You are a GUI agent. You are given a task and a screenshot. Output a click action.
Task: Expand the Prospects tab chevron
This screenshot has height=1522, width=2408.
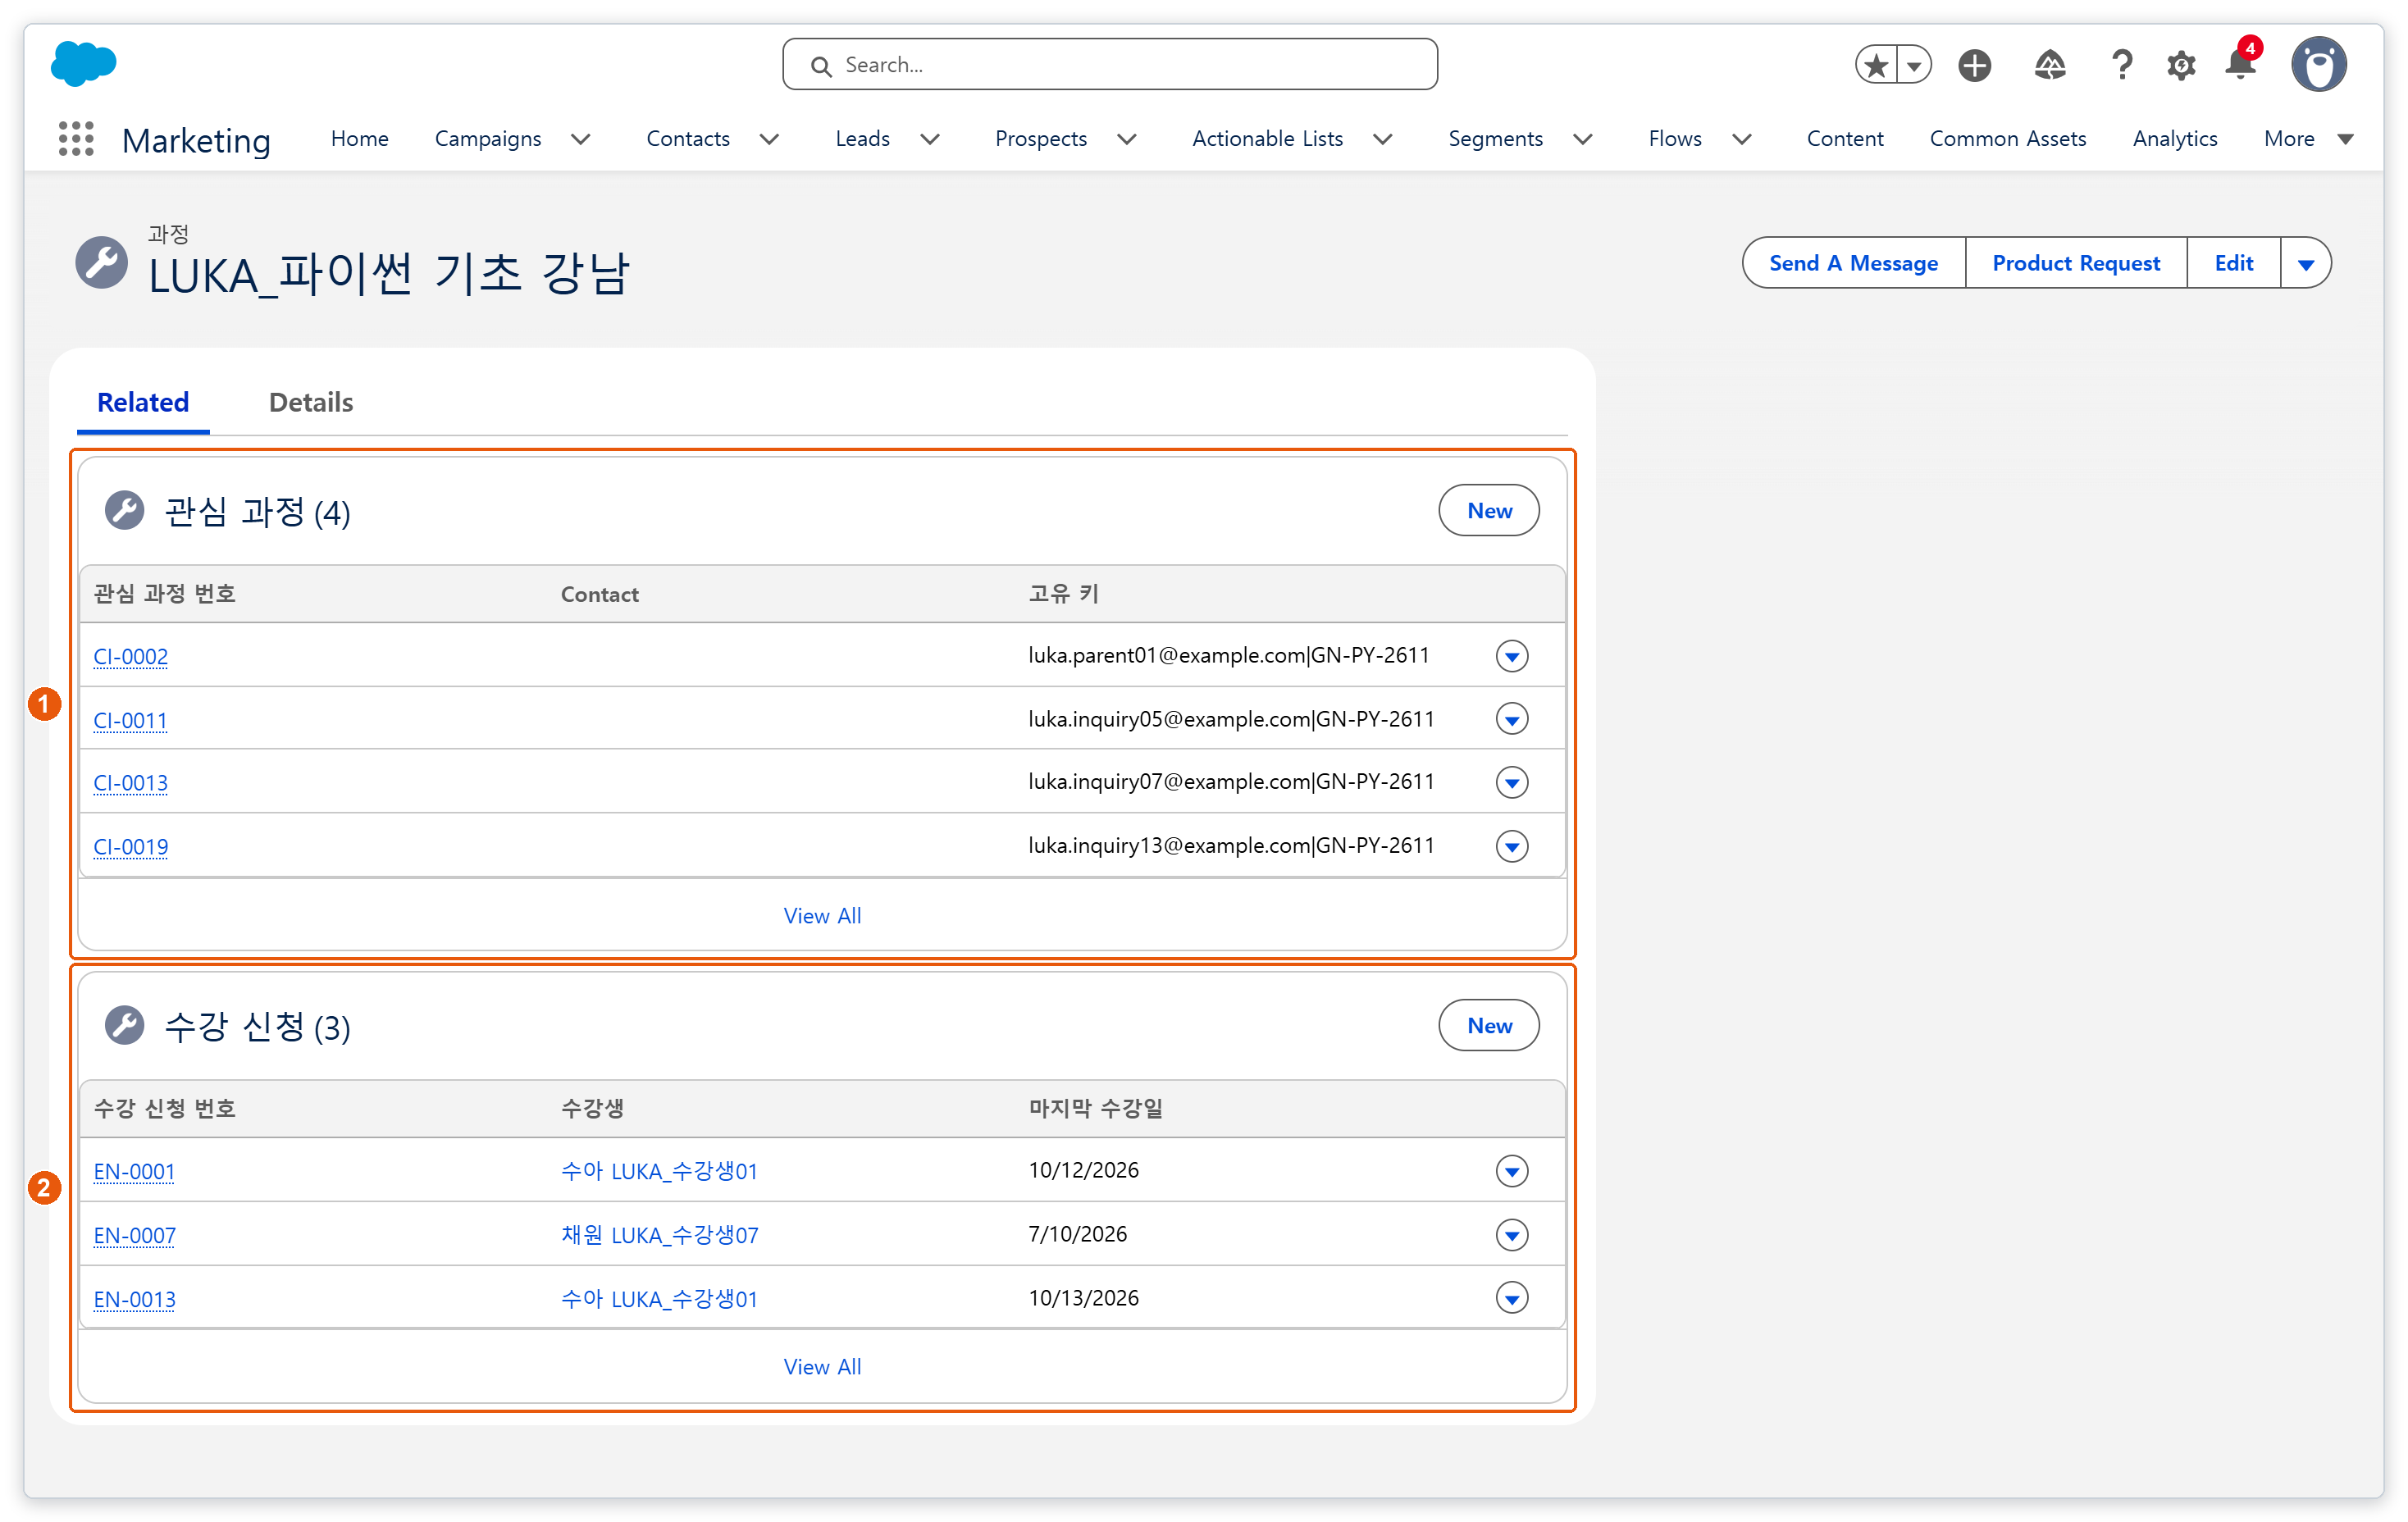[x=1127, y=139]
